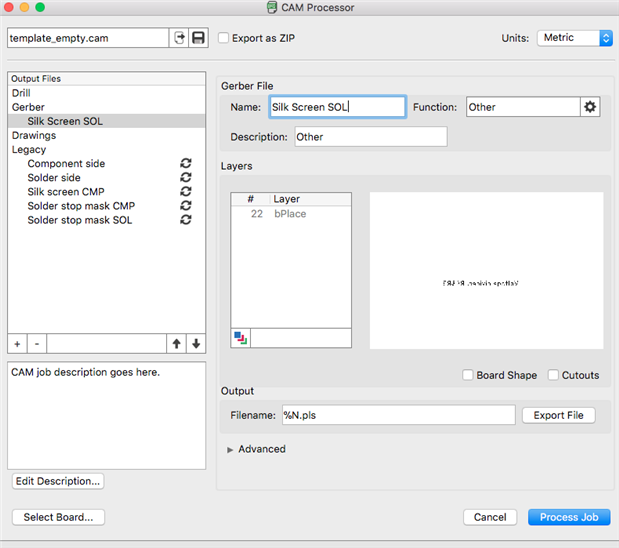Screen dimensions: 619x548
Task: Click refresh icon beside Component side
Action: click(186, 163)
